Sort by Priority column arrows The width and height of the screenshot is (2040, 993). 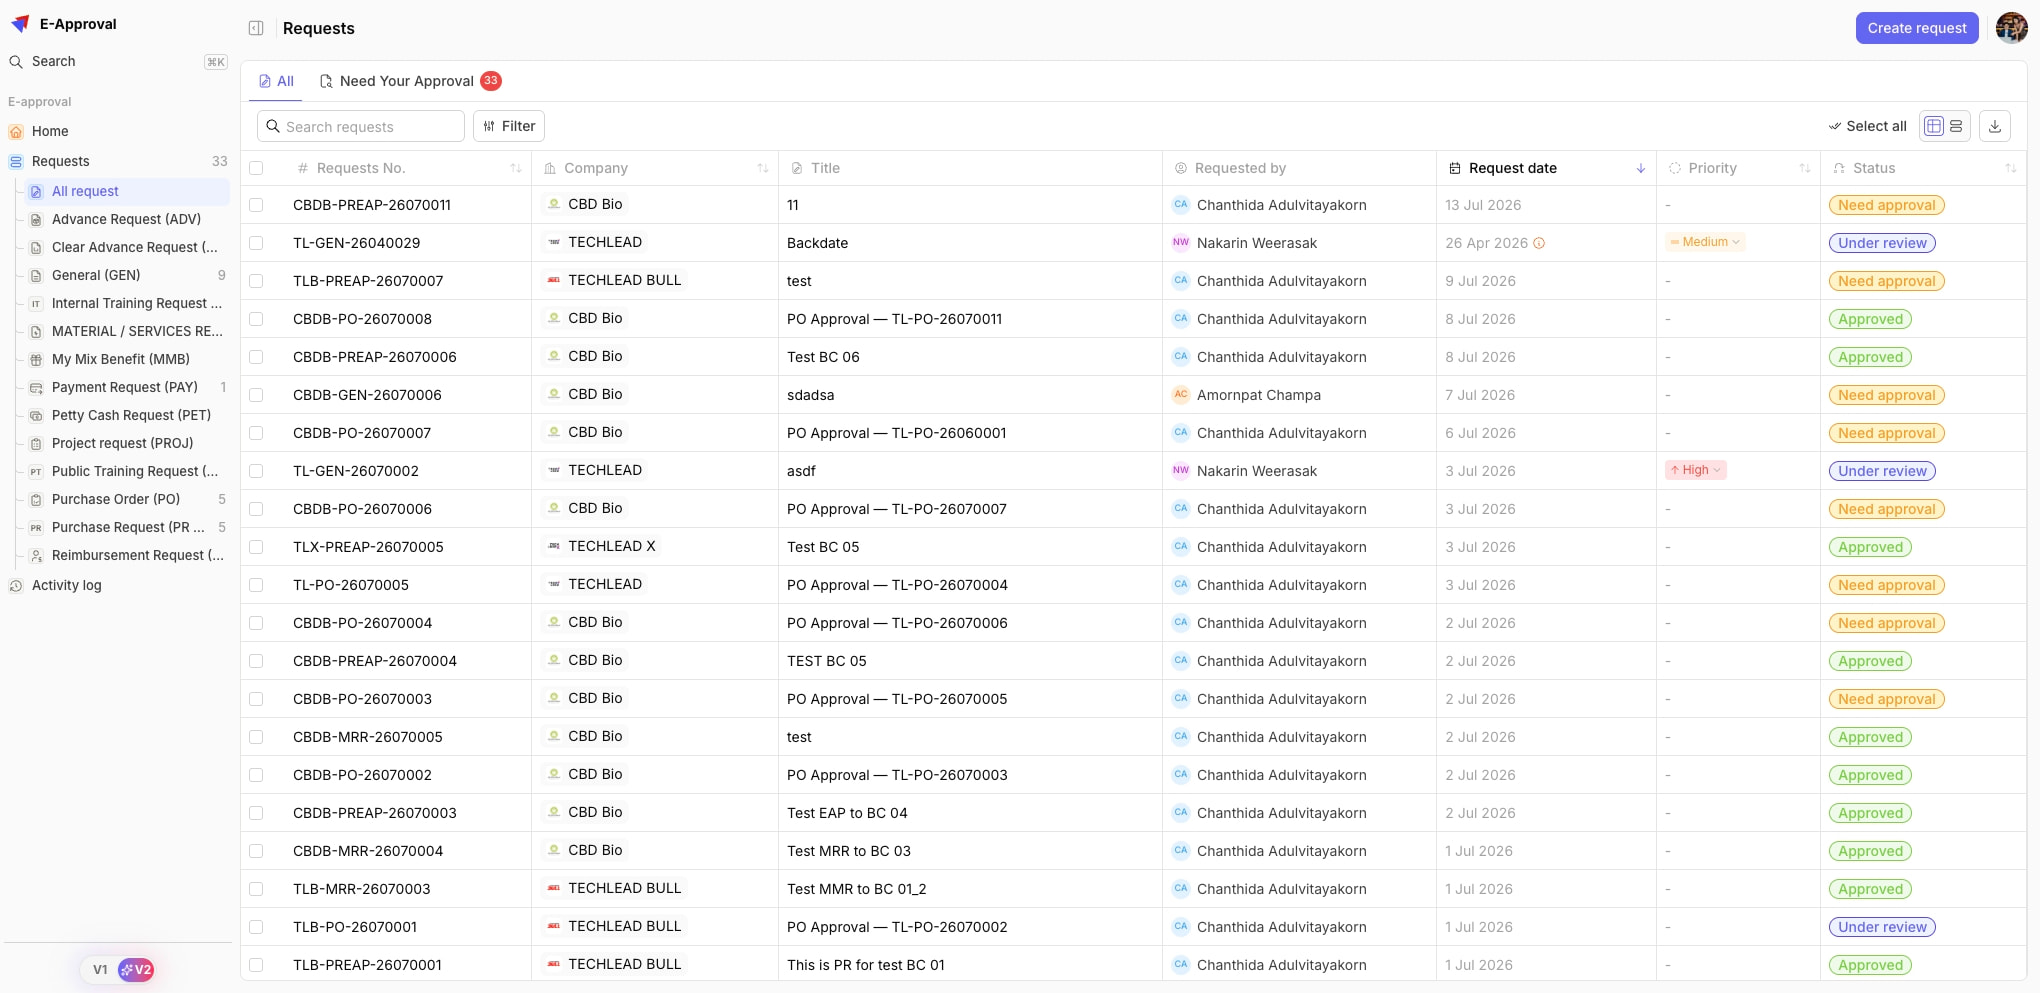[1805, 168]
